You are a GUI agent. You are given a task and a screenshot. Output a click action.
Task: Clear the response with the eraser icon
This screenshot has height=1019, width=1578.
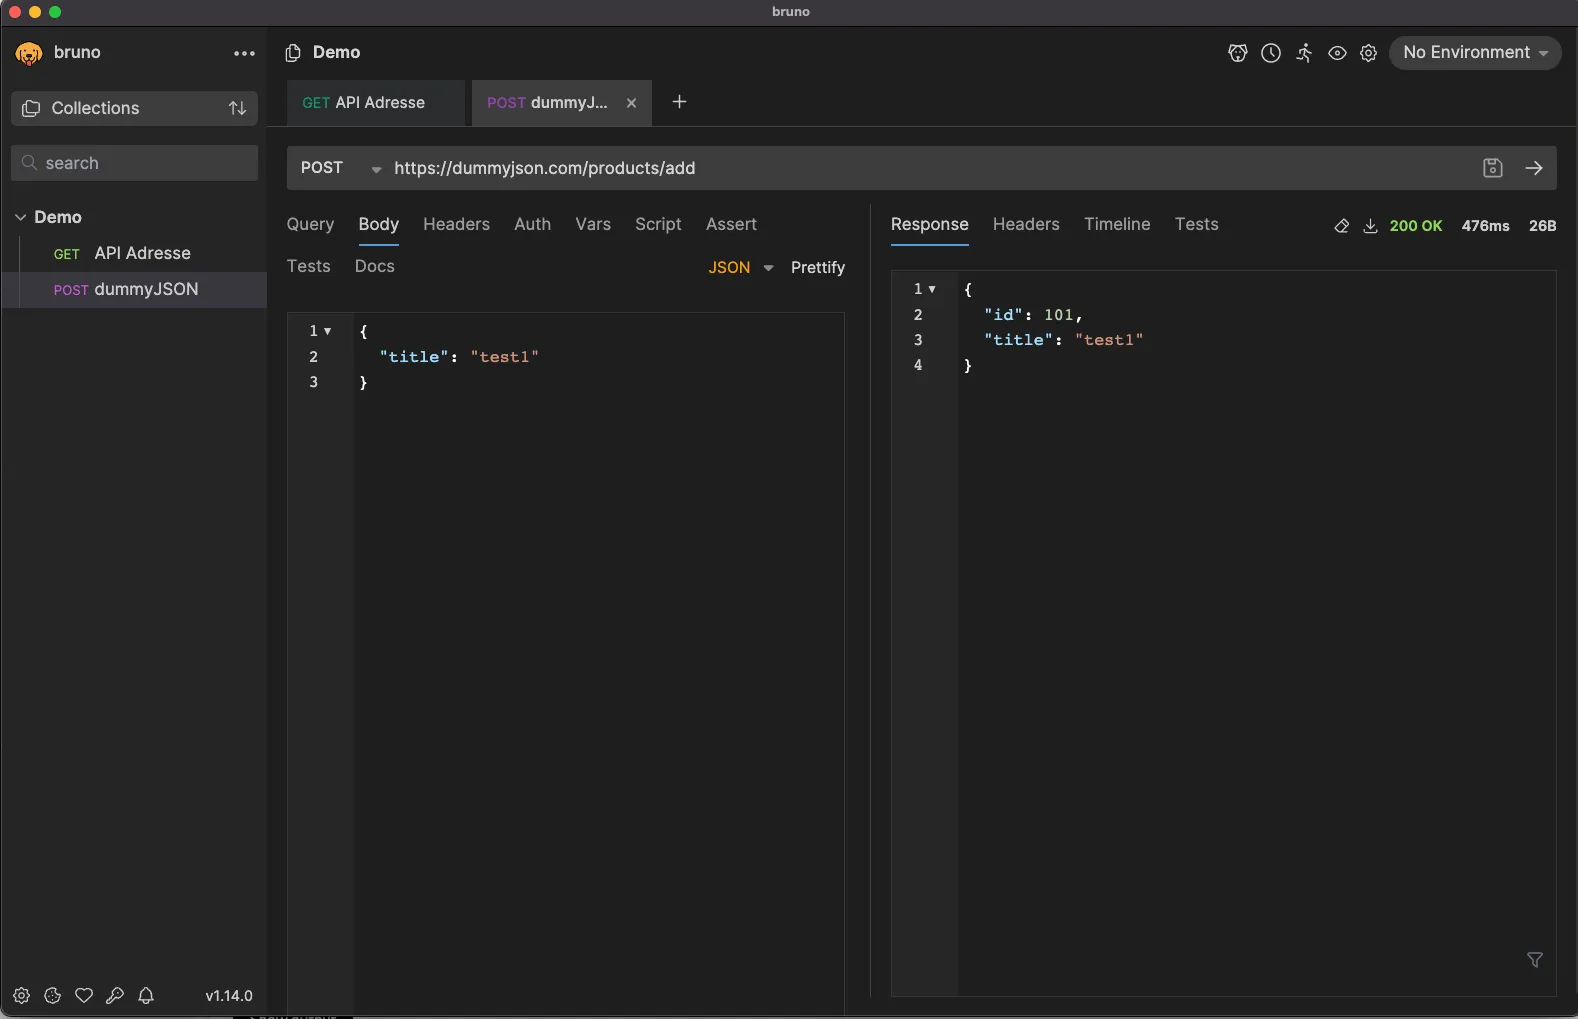coord(1342,226)
